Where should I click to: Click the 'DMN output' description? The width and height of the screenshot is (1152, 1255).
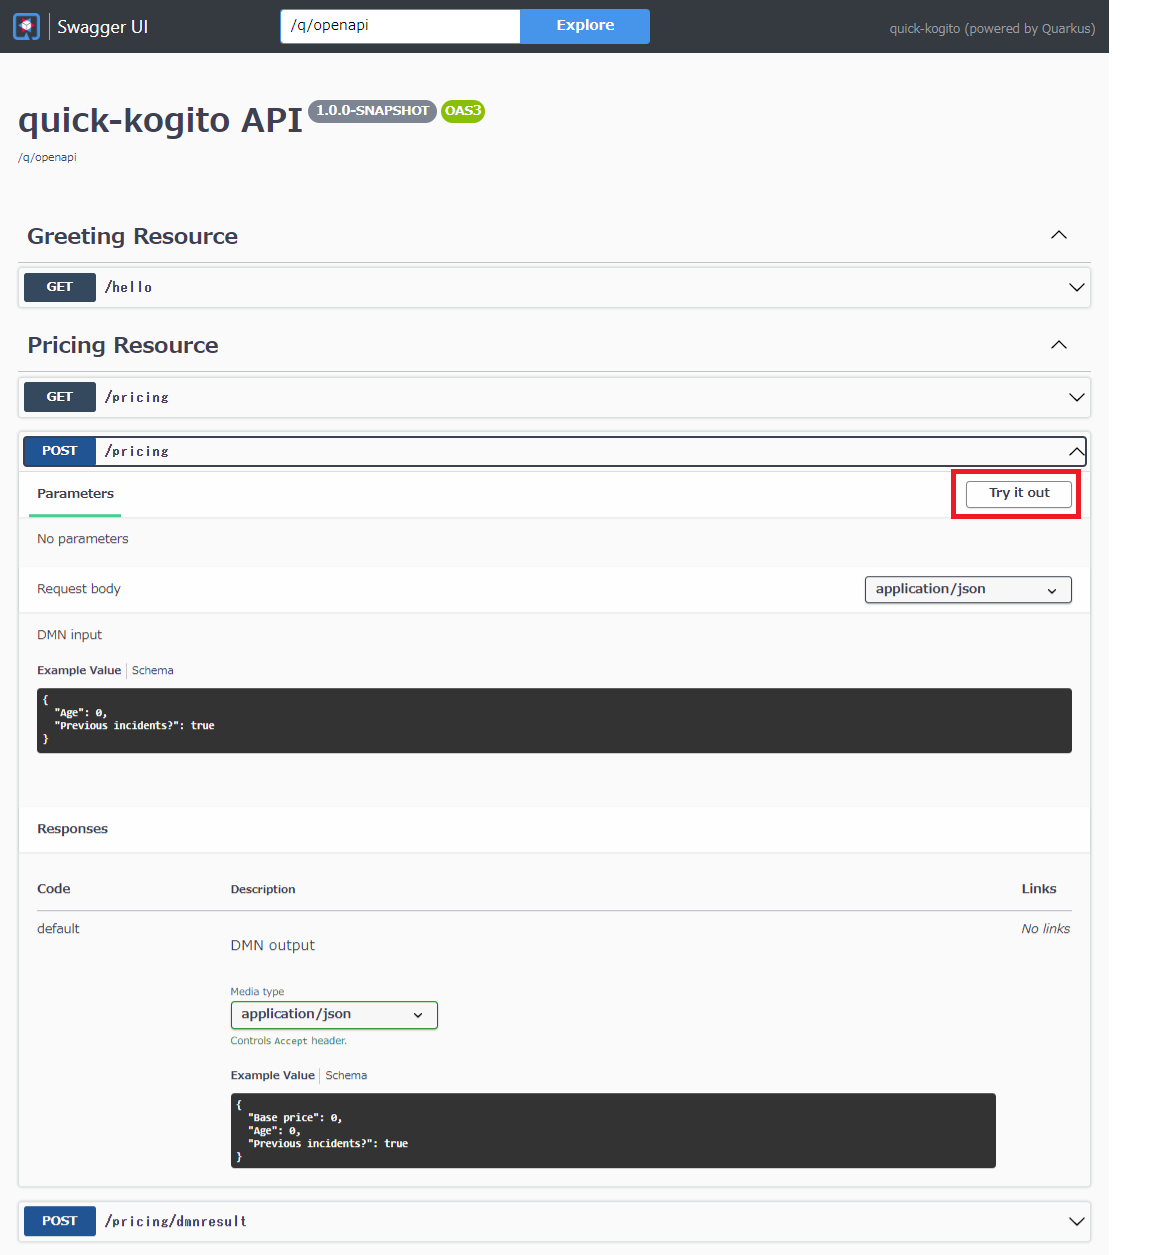[x=272, y=946]
